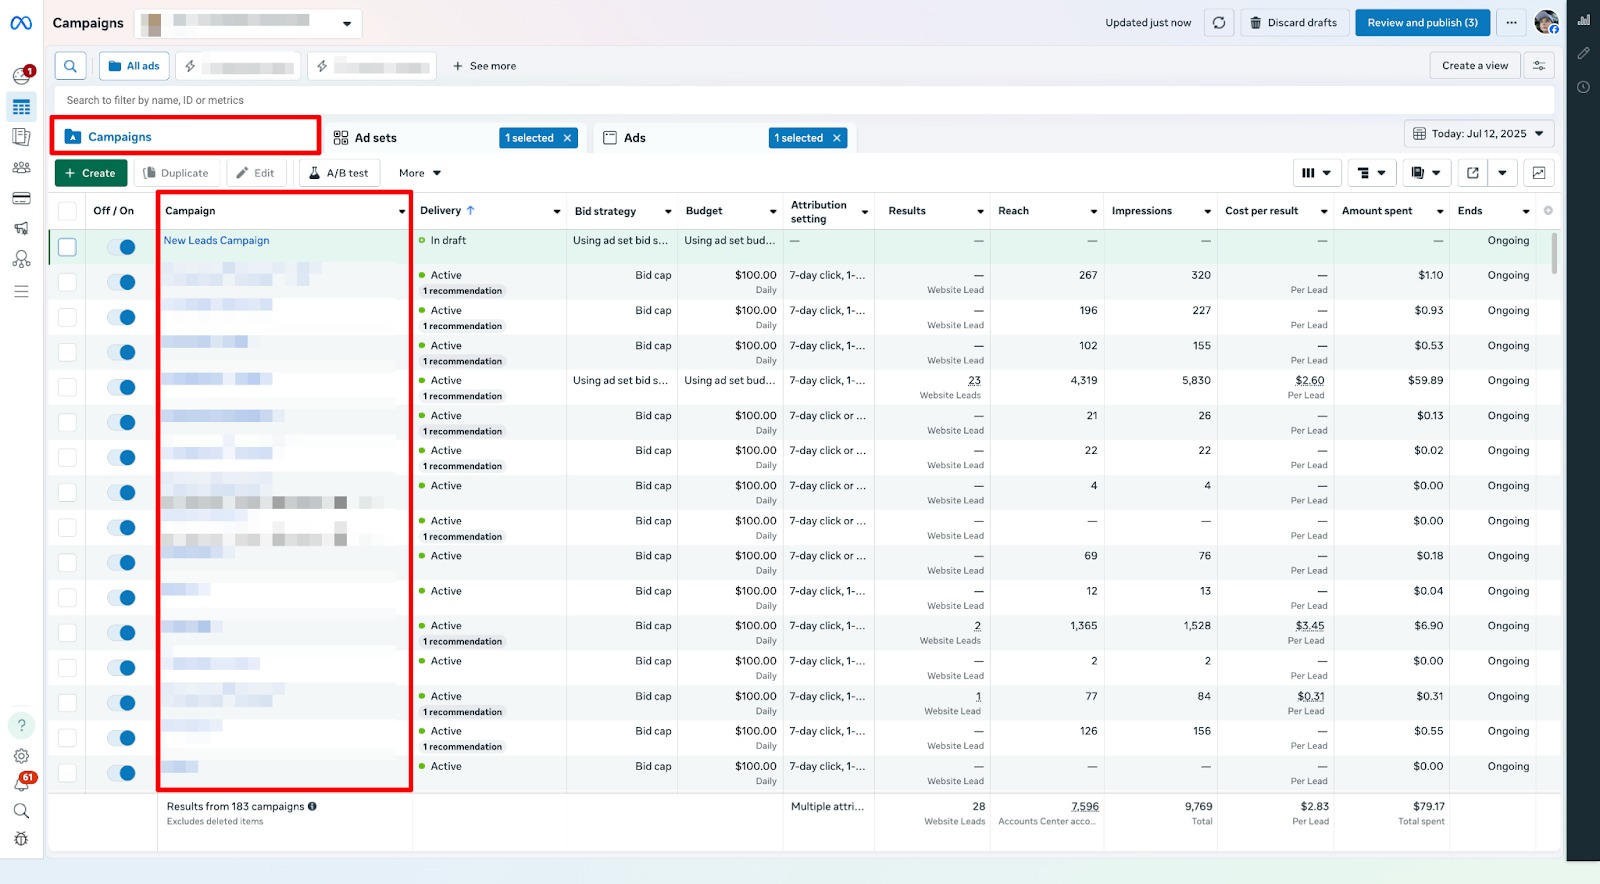Viewport: 1600px width, 884px height.
Task: Open the help question mark icon
Action: [x=21, y=725]
